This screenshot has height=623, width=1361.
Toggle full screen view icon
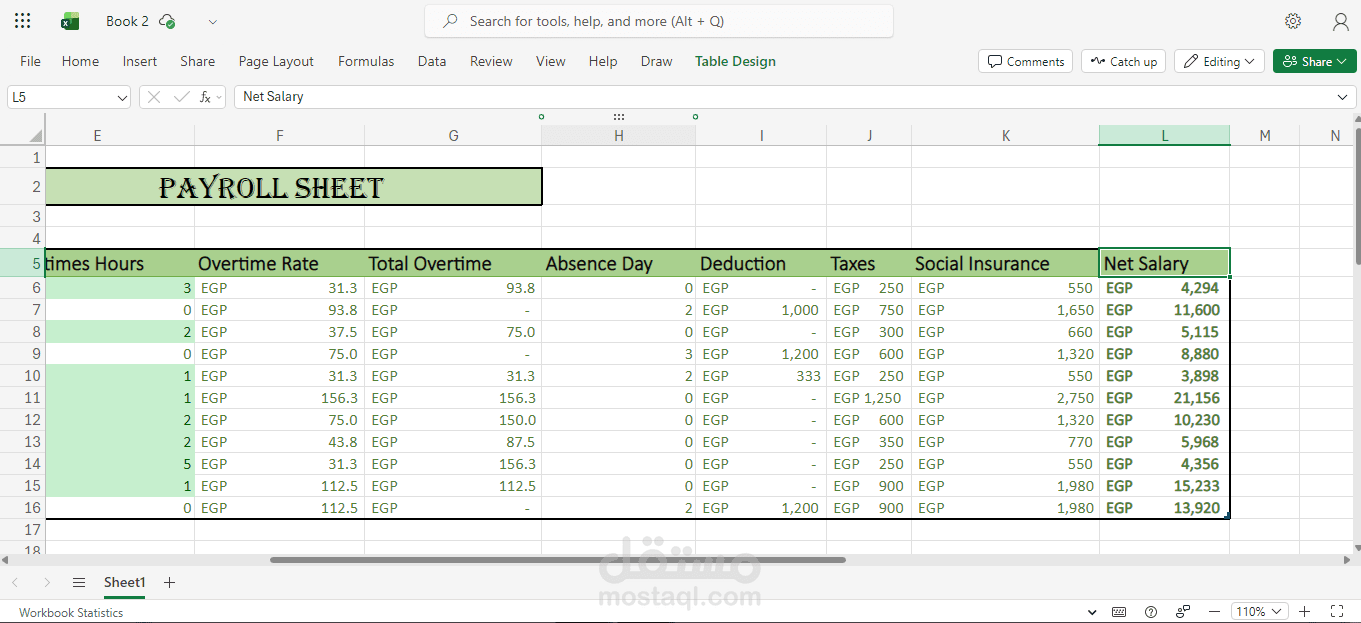click(x=1336, y=611)
